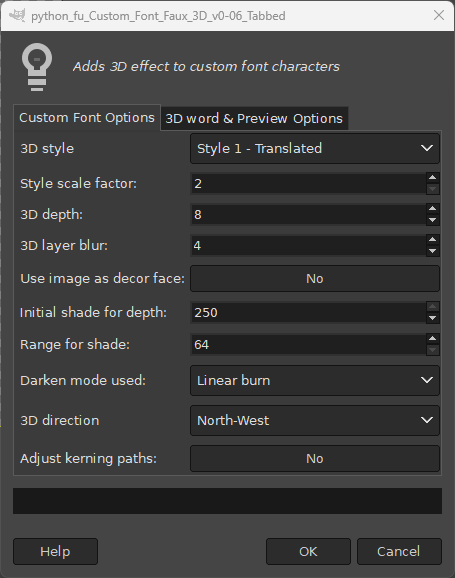This screenshot has width=455, height=578.
Task: Click the 'Style scale factor:' label
Action: point(78,184)
